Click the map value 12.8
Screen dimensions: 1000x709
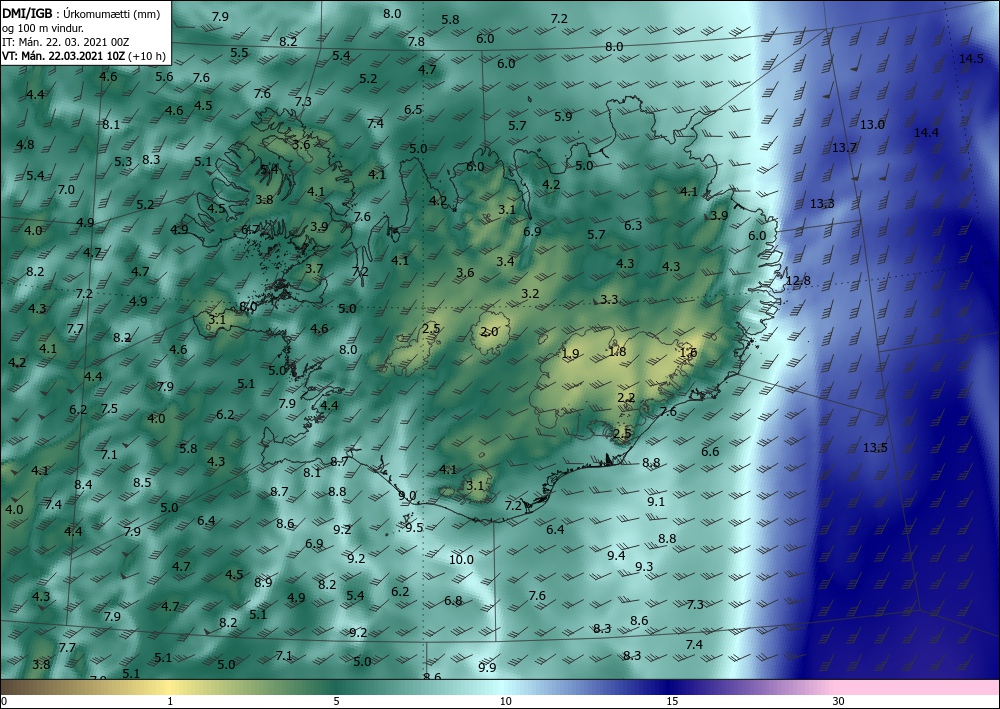[x=798, y=281]
